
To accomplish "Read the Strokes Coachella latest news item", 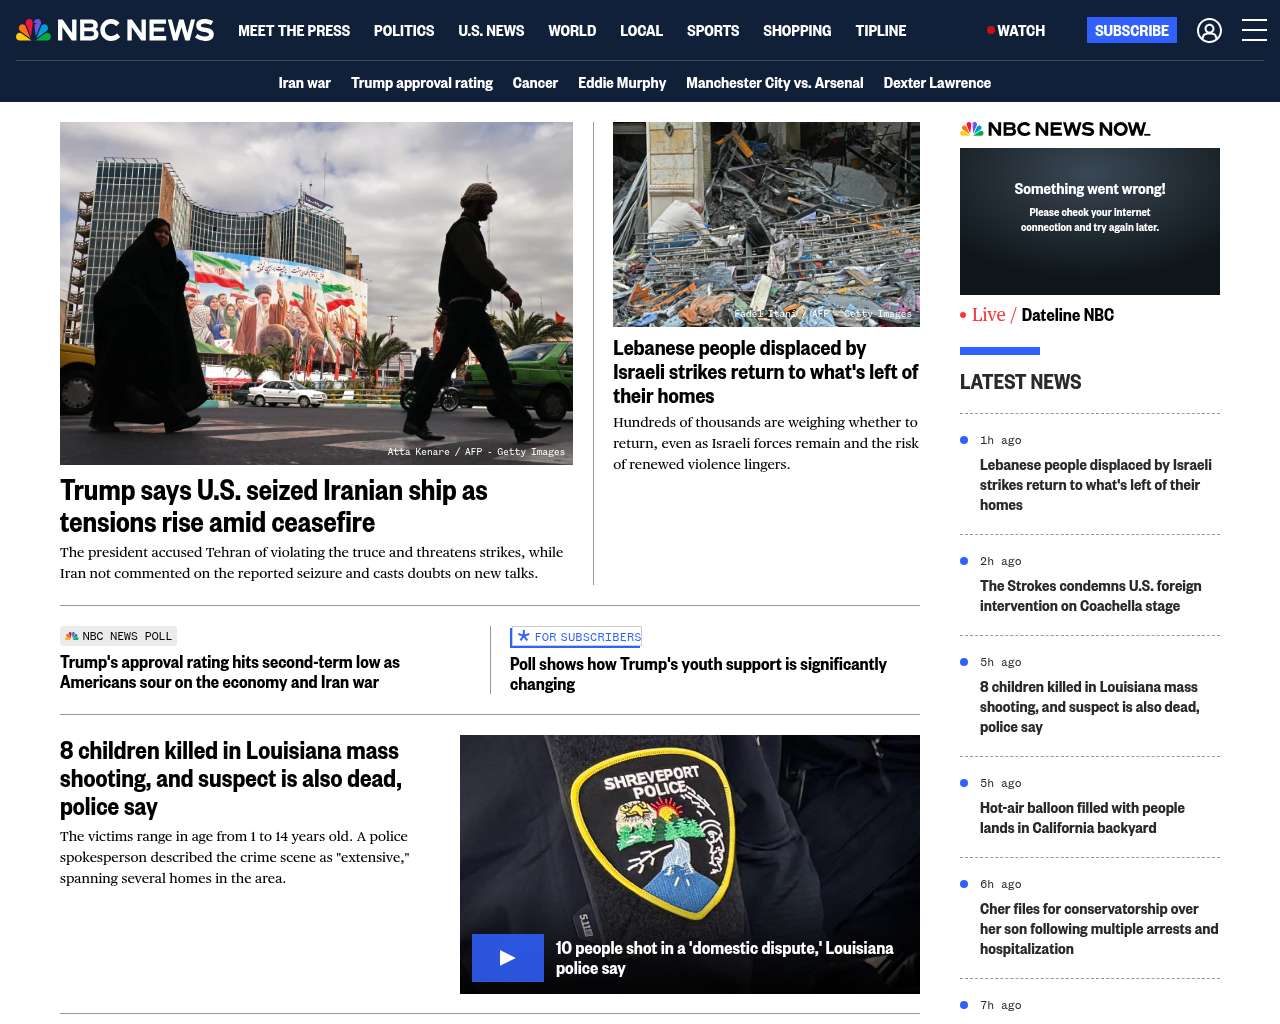I will [x=1090, y=596].
